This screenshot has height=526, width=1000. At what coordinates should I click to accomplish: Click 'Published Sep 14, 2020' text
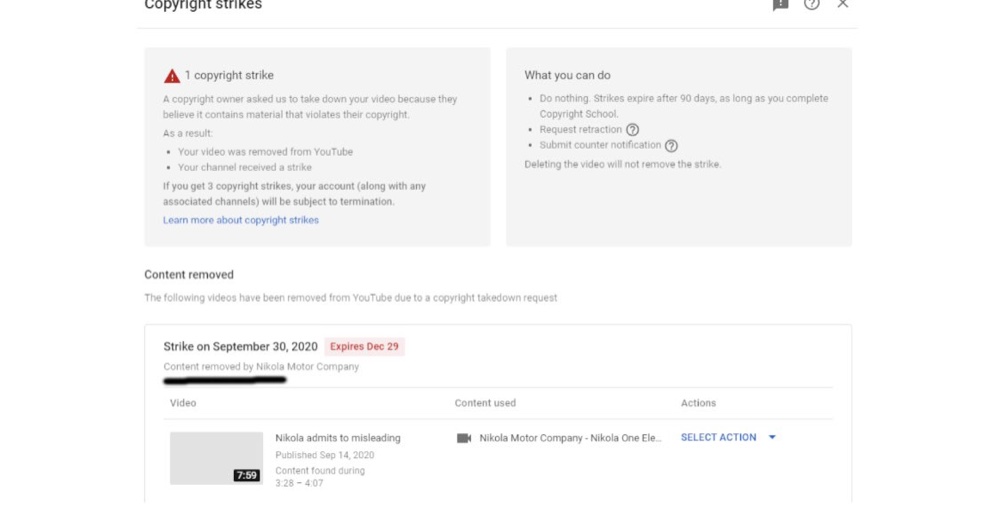pos(325,455)
